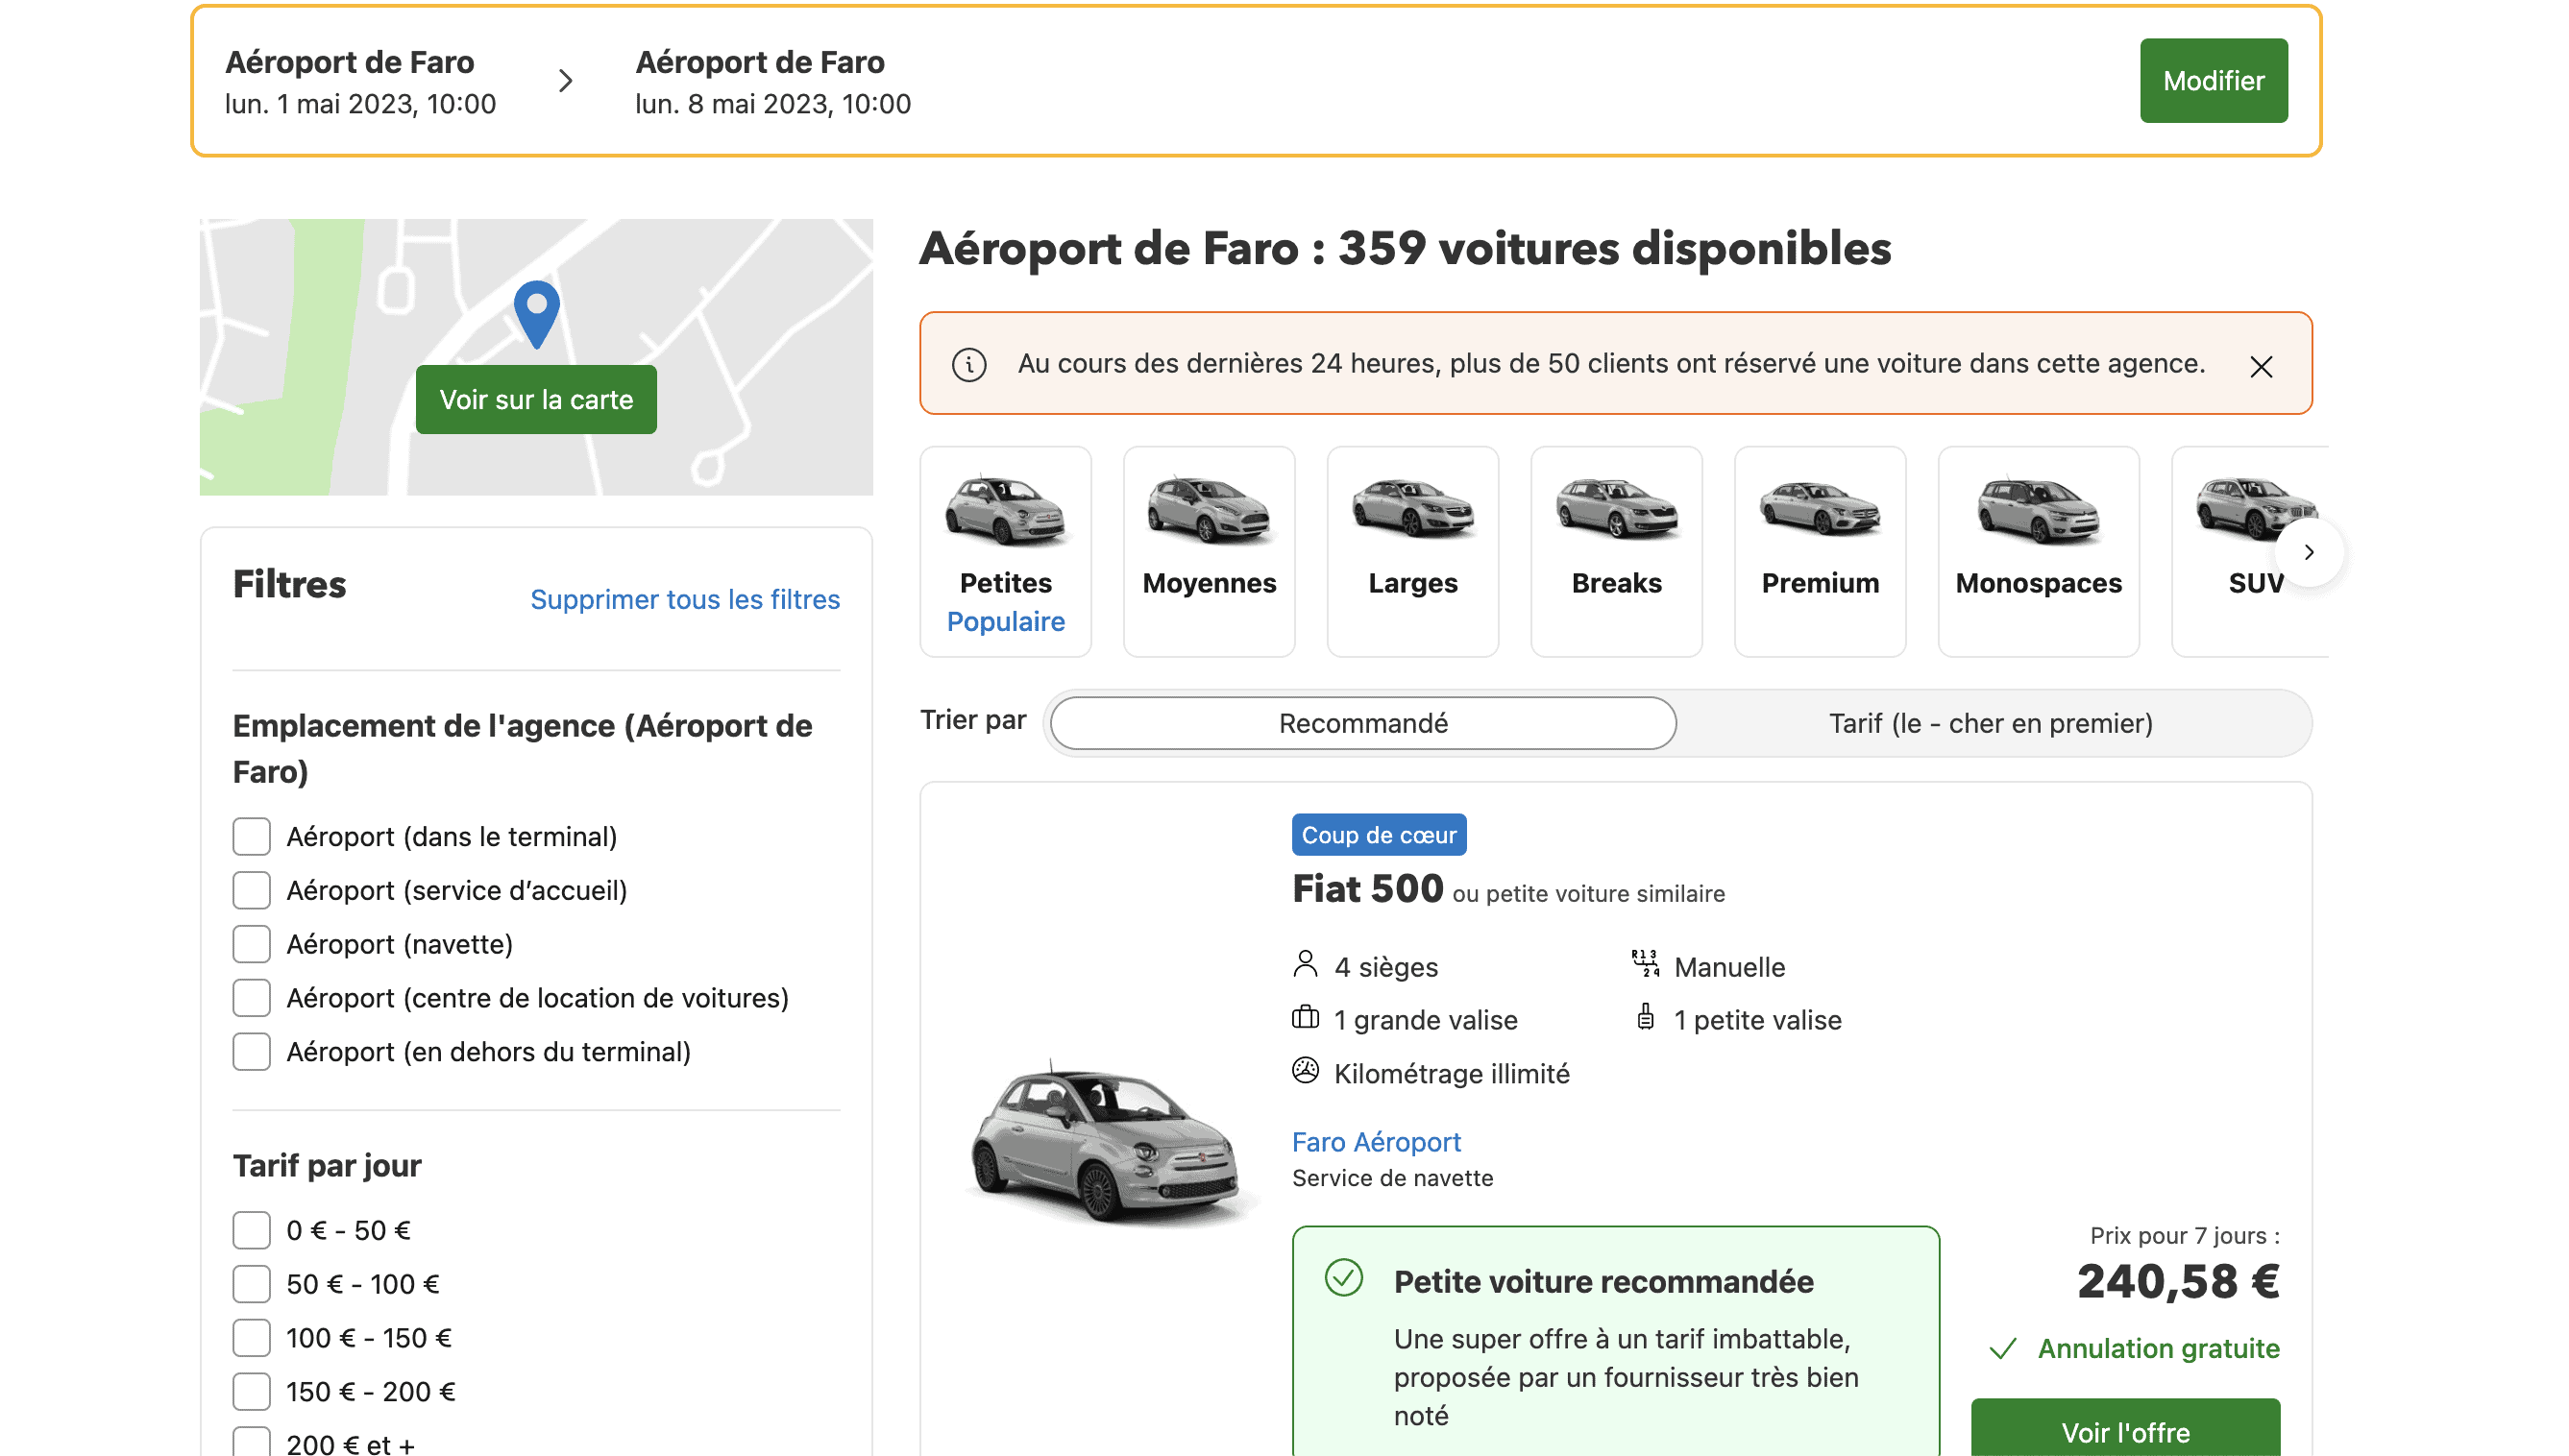This screenshot has width=2569, height=1456.
Task: Click the seats person icon
Action: pos(1304,965)
